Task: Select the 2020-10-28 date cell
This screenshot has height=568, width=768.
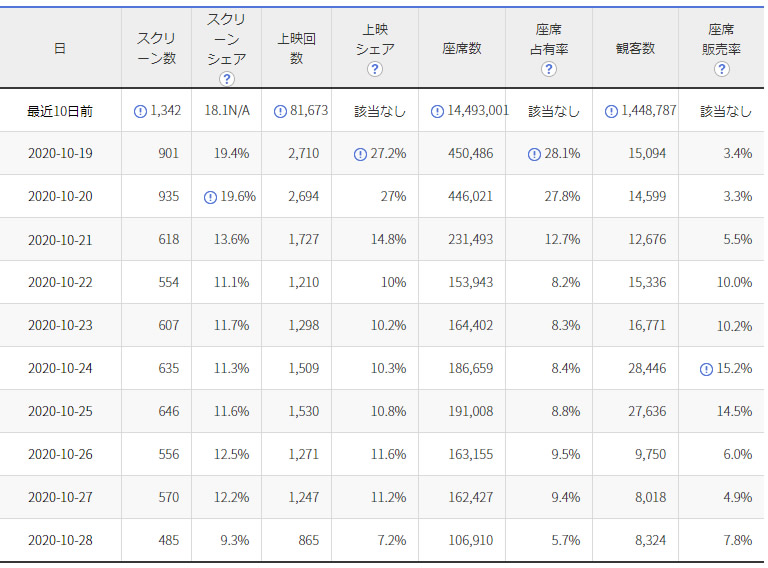Action: (60, 541)
